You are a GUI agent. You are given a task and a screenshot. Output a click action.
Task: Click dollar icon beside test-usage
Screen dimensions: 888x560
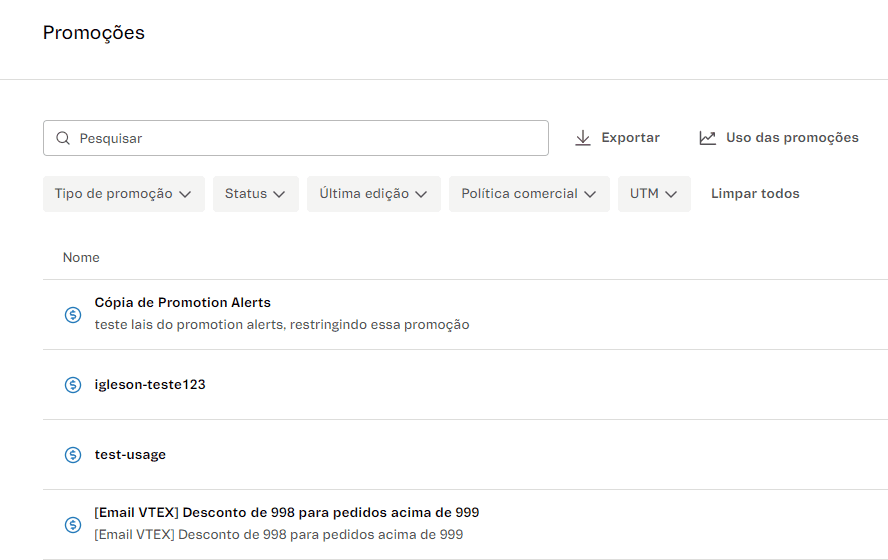click(x=72, y=455)
